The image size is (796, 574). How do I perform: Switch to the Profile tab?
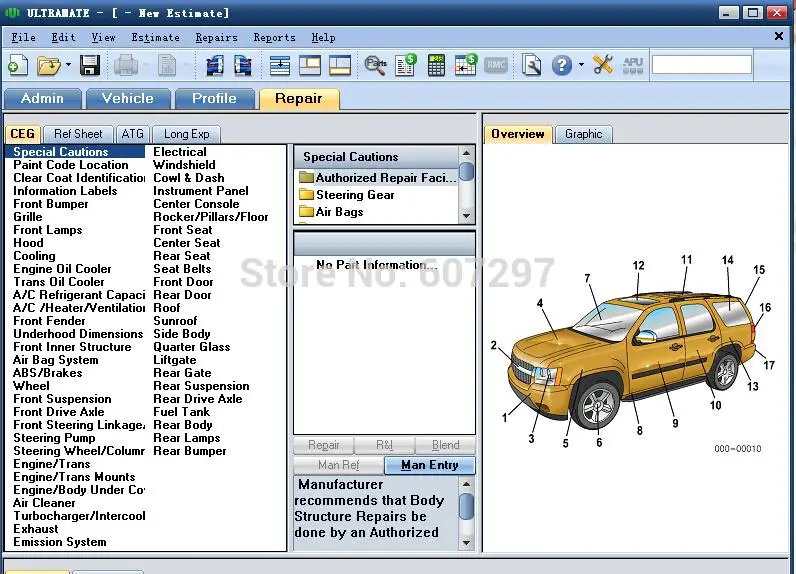pos(214,98)
